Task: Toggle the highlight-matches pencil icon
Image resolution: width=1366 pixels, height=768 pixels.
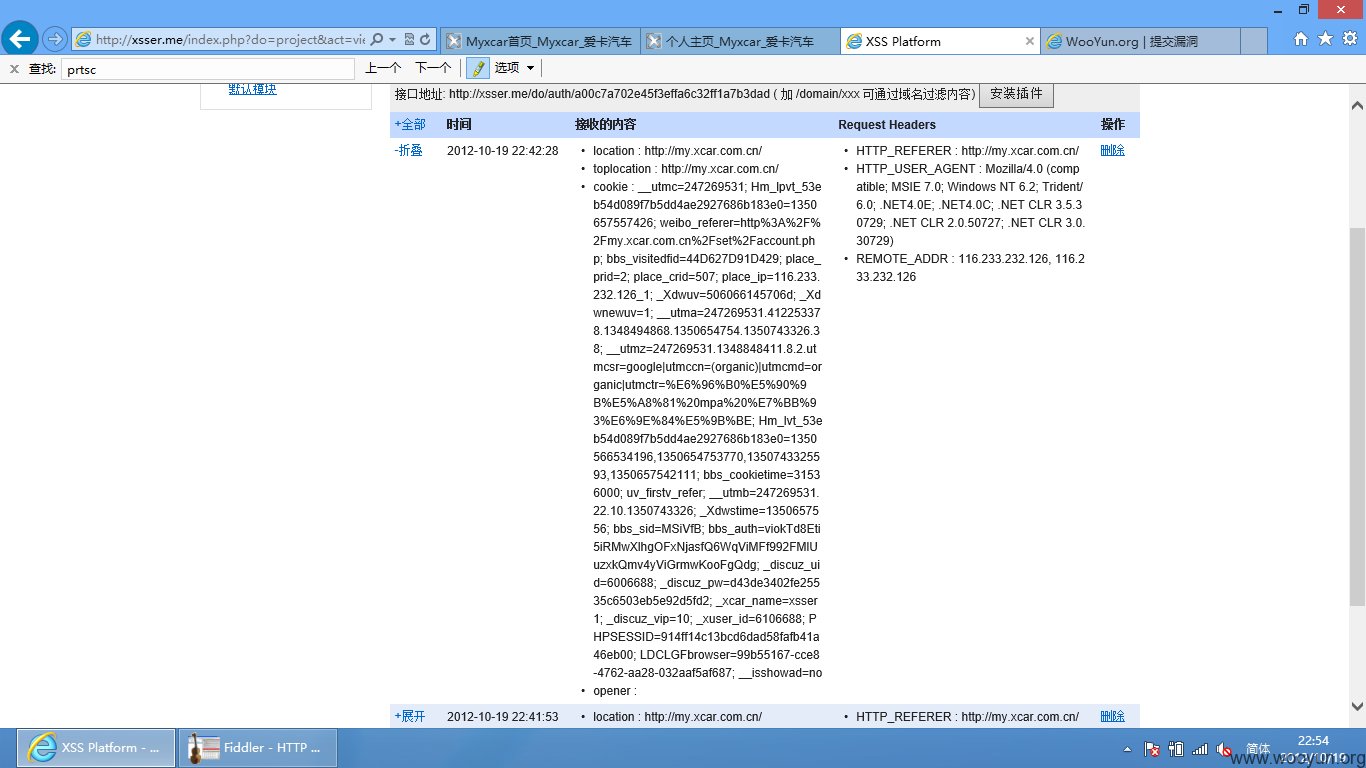Action: 478,68
